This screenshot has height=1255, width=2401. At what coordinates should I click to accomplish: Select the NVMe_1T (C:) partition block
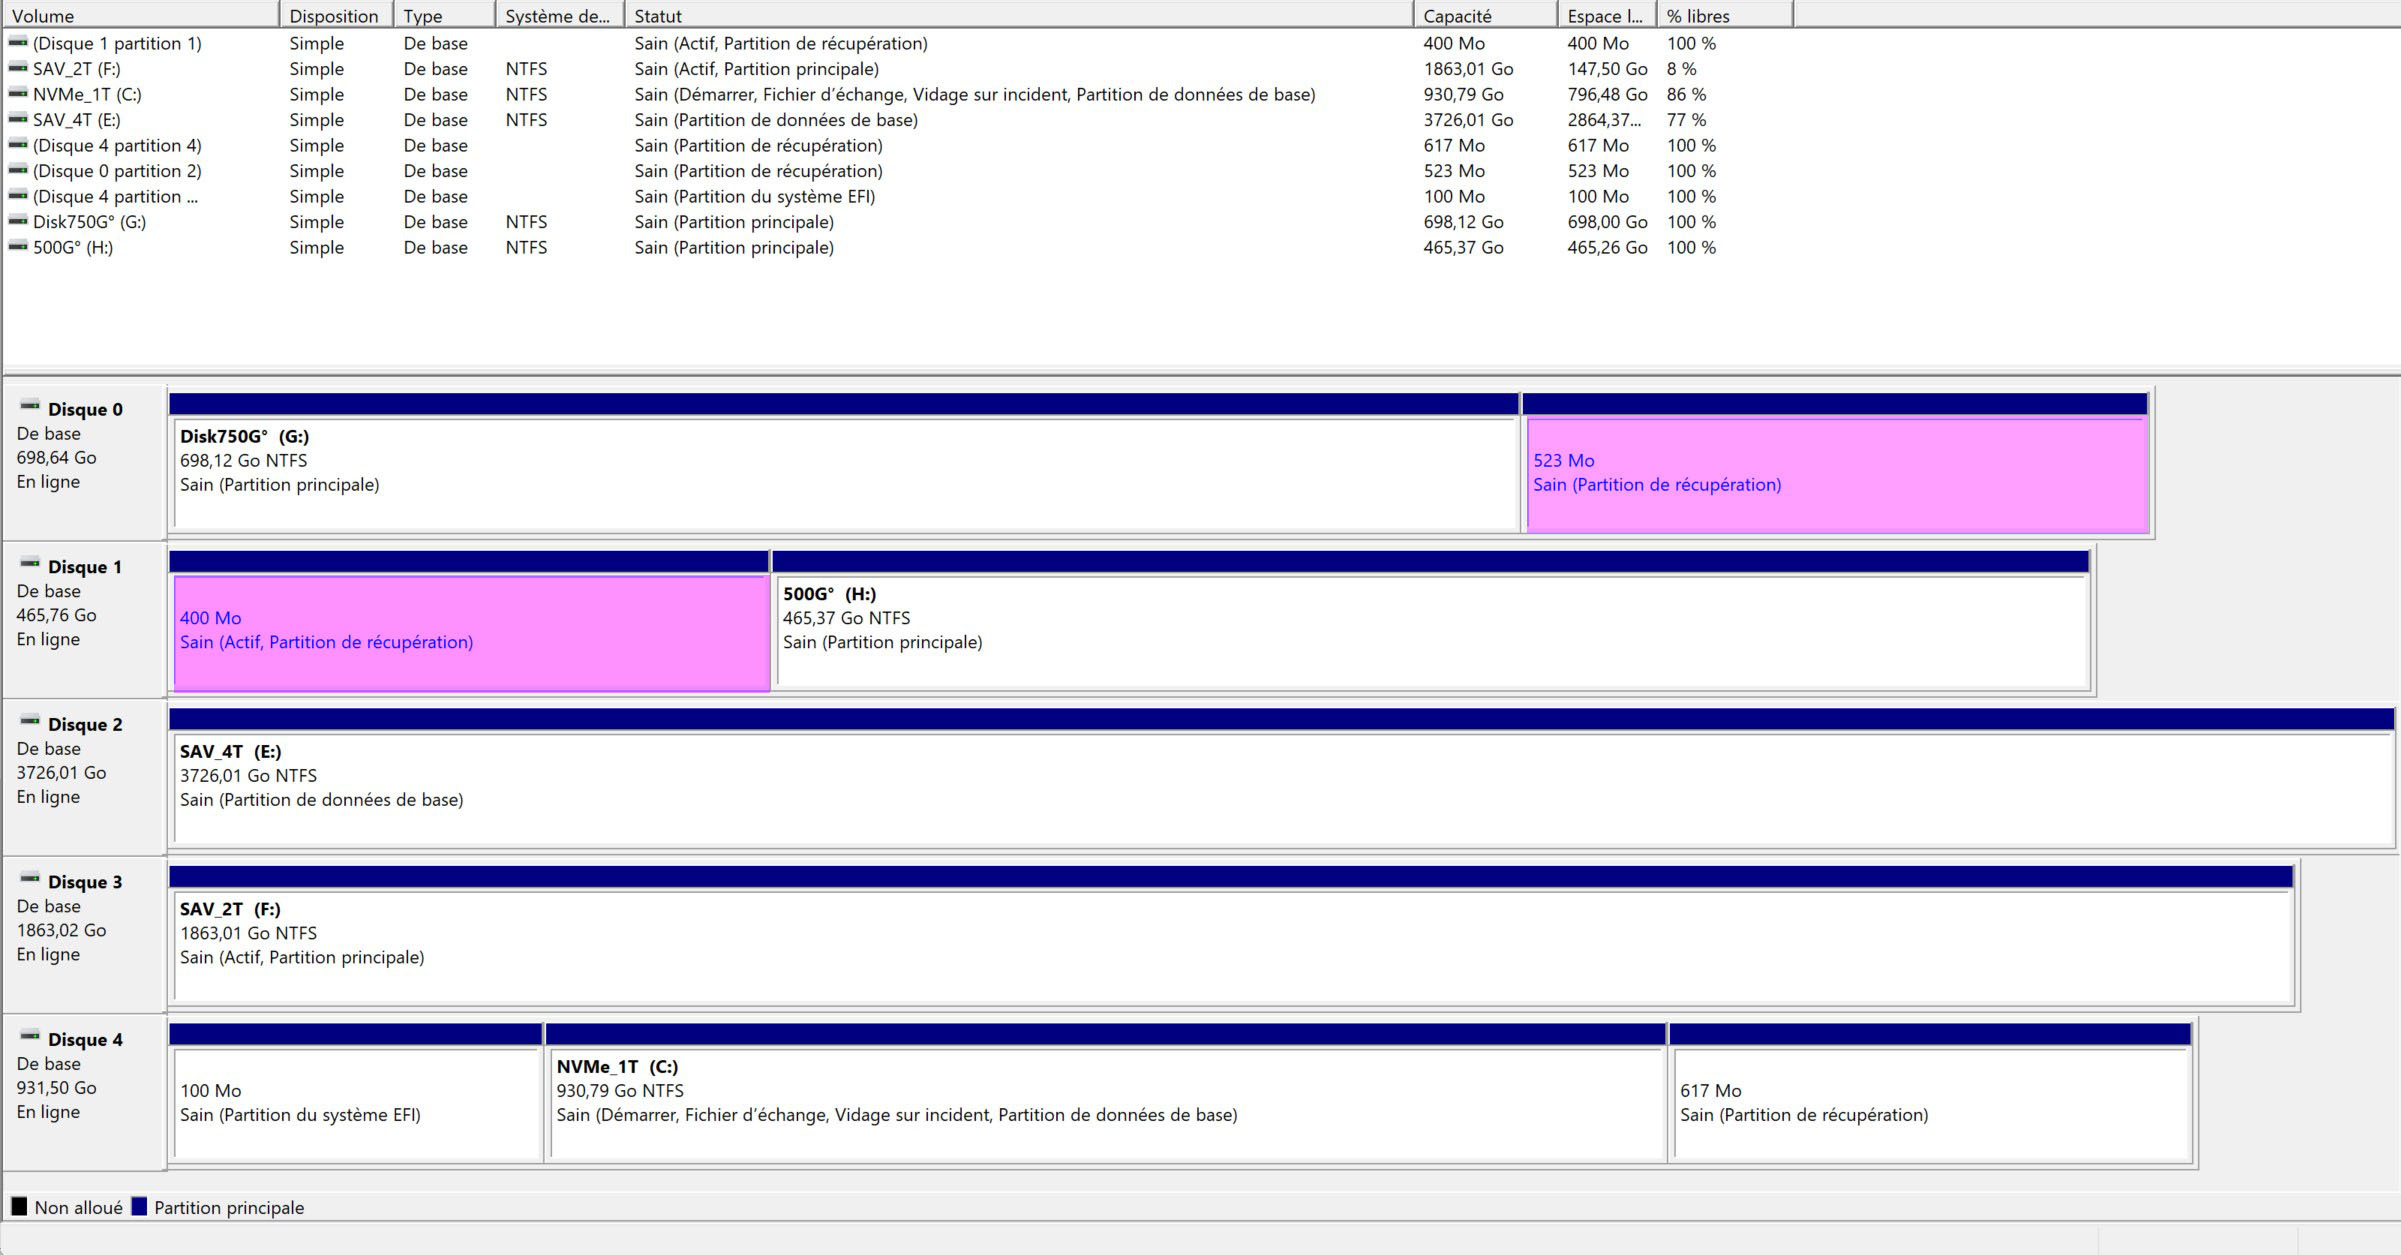click(x=1105, y=1102)
